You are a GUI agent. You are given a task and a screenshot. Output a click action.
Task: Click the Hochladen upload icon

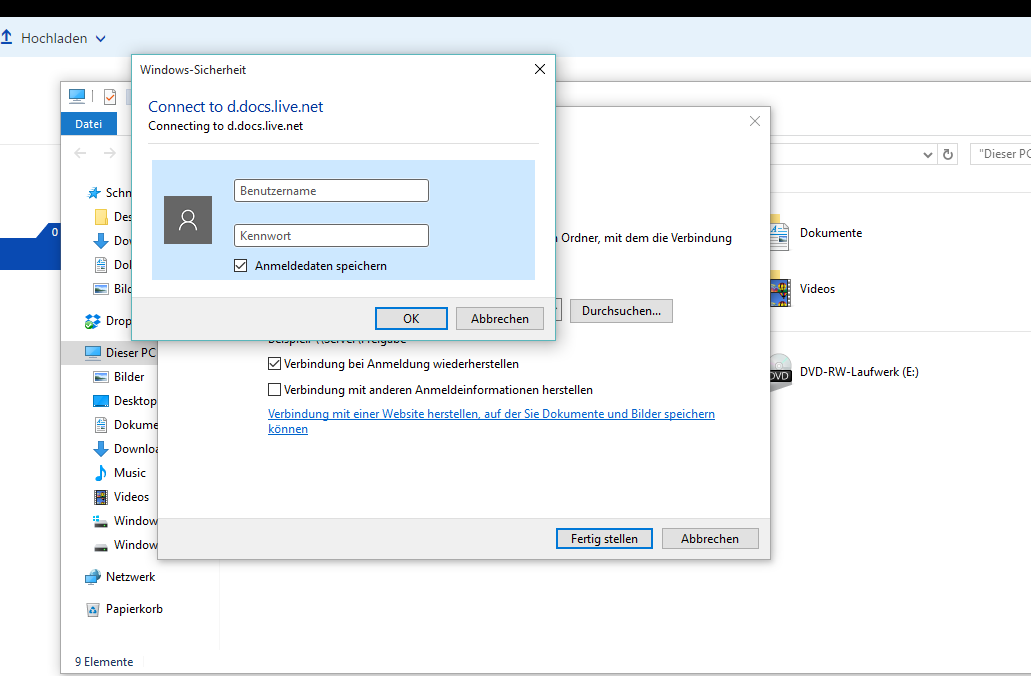pyautogui.click(x=7, y=37)
